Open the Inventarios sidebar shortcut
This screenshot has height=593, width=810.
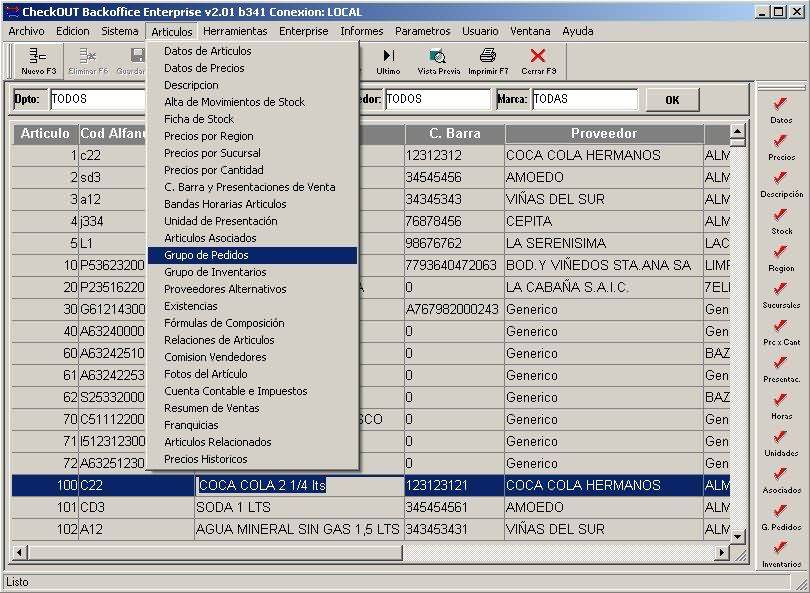[781, 555]
